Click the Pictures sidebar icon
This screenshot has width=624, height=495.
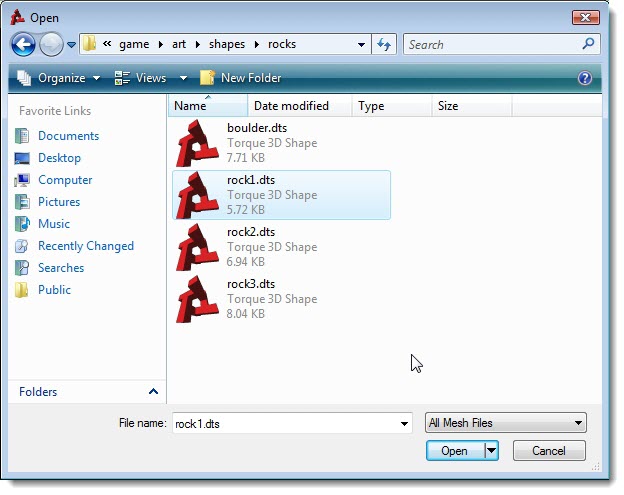22,202
